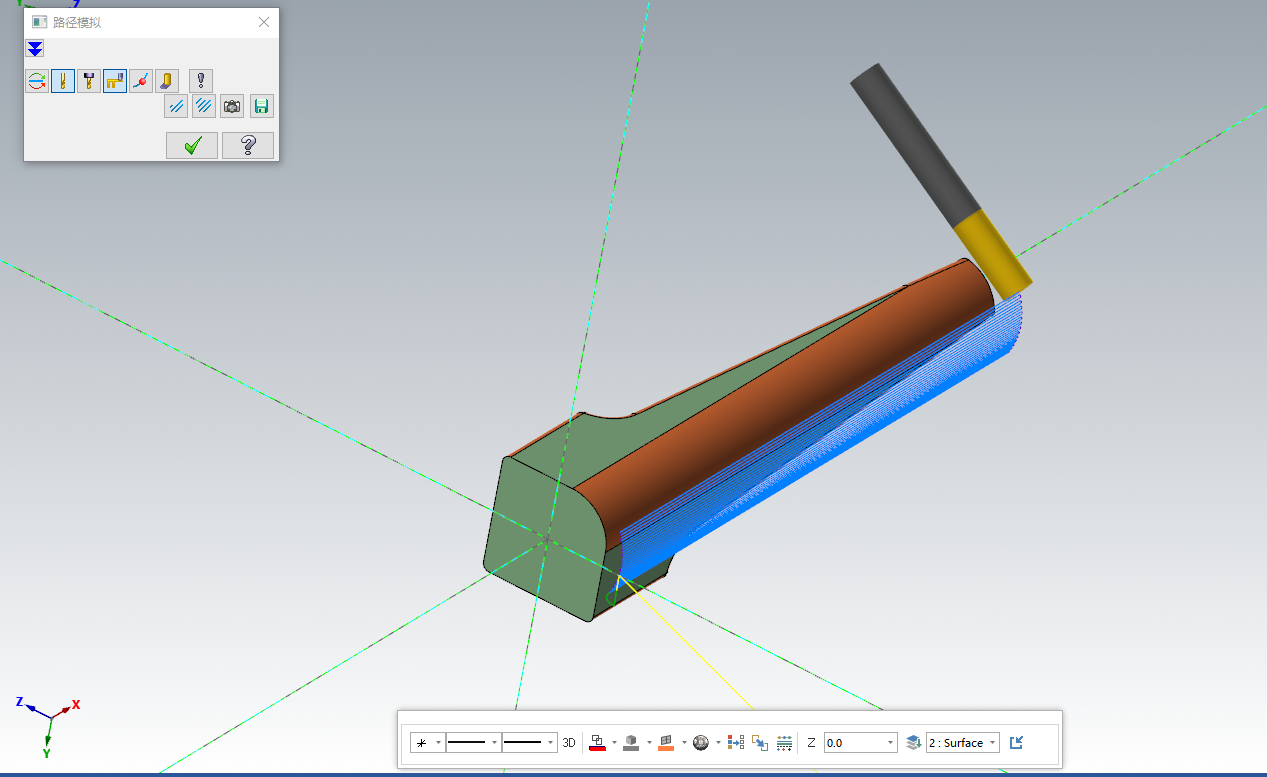
Task: Open the surface color dropdown arrow
Action: [684, 743]
